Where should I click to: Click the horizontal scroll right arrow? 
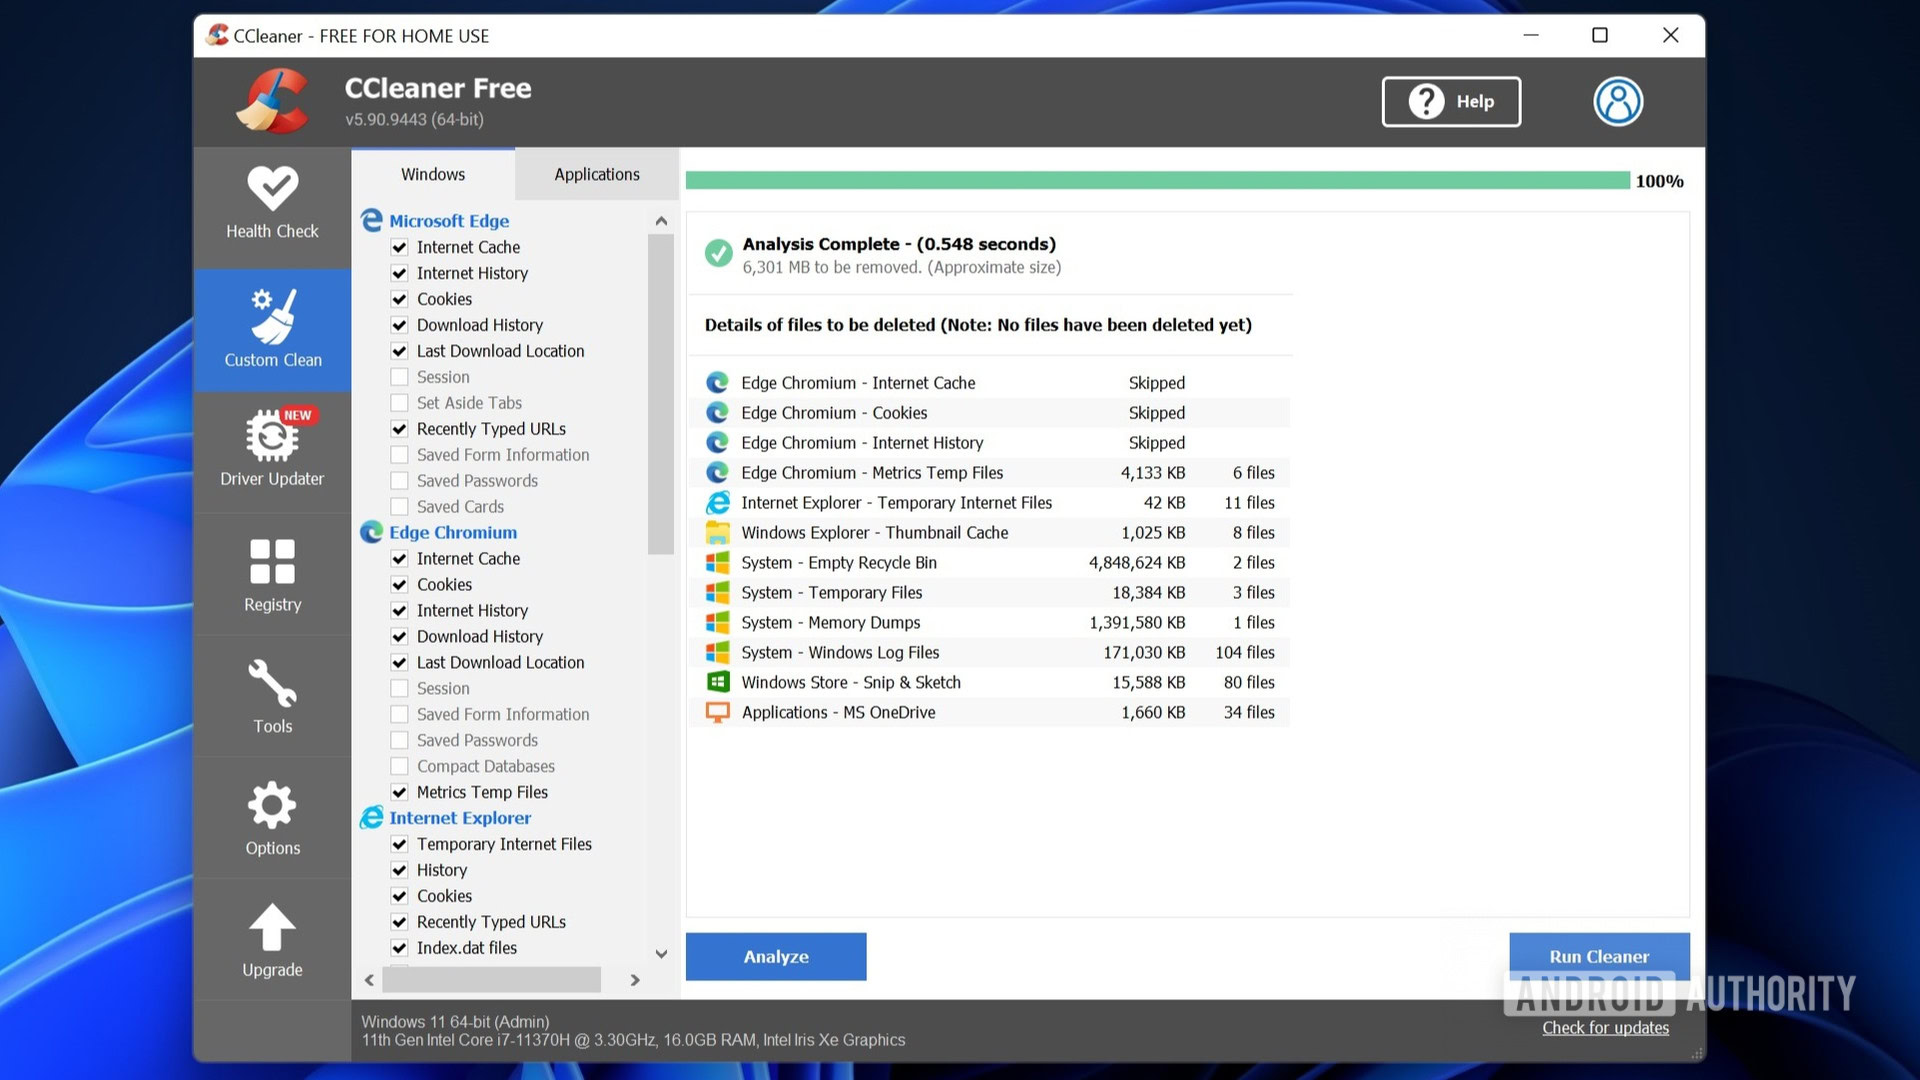pyautogui.click(x=635, y=980)
